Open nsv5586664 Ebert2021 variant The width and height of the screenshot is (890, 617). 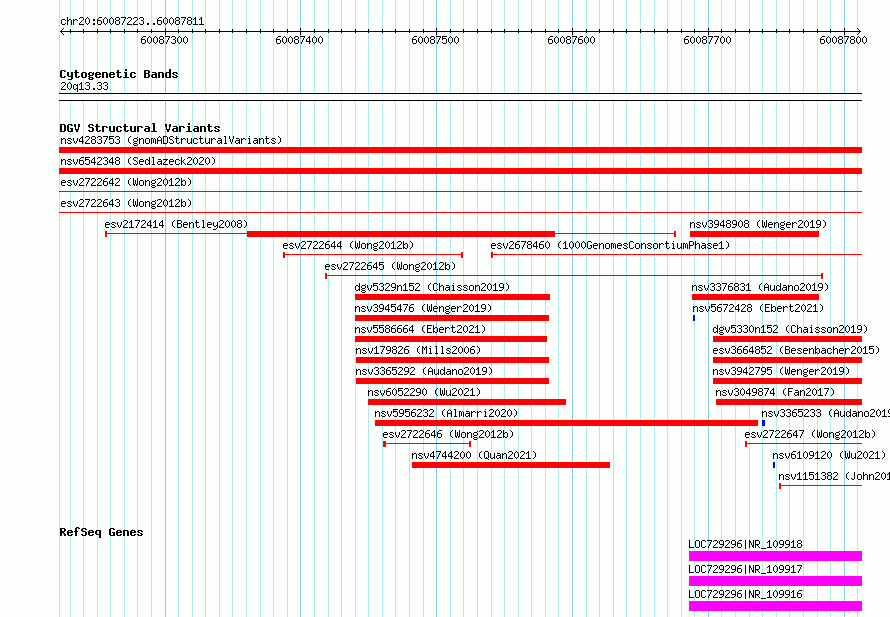click(420, 329)
